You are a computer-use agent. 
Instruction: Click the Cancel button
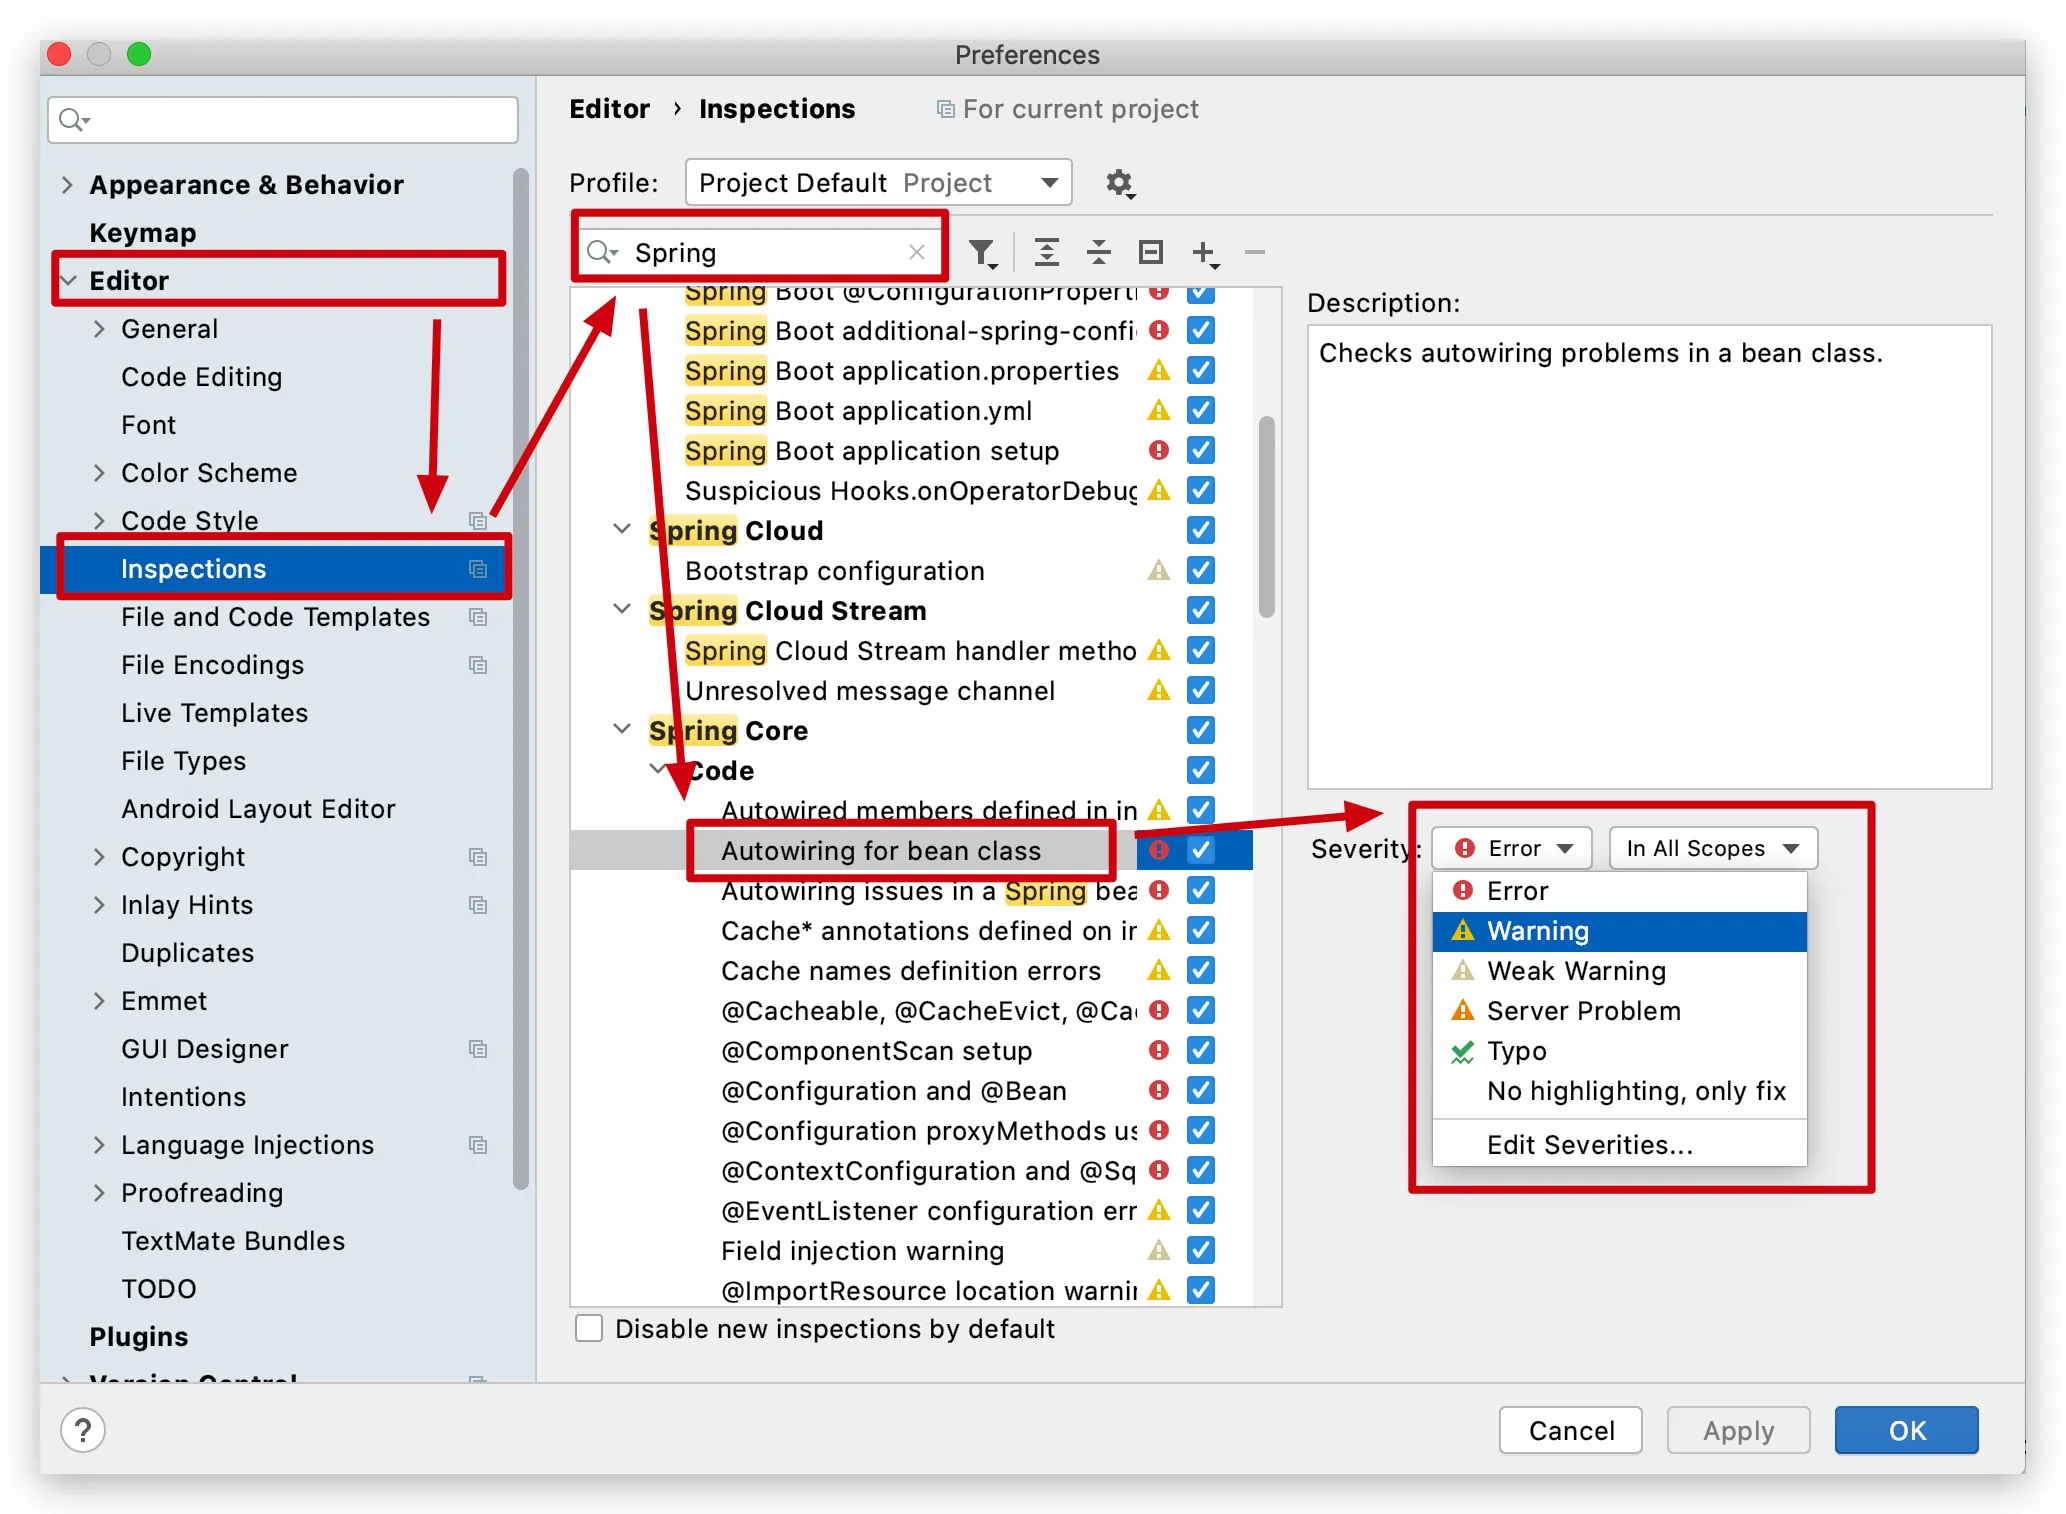coord(1571,1430)
